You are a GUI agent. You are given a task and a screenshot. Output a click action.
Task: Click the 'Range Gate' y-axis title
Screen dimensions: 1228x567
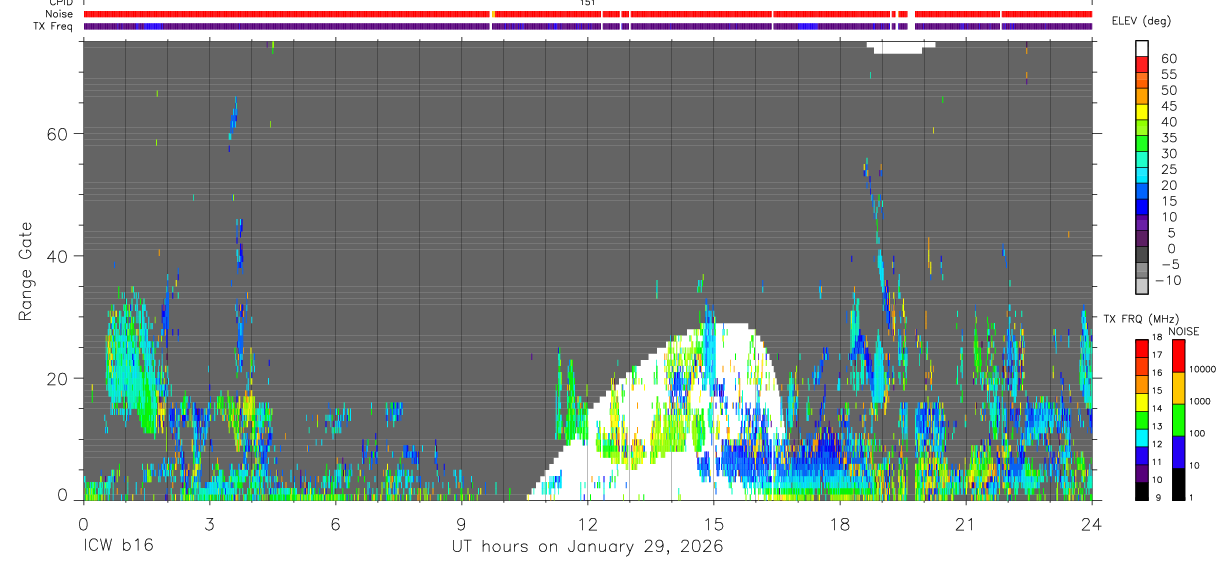point(26,271)
